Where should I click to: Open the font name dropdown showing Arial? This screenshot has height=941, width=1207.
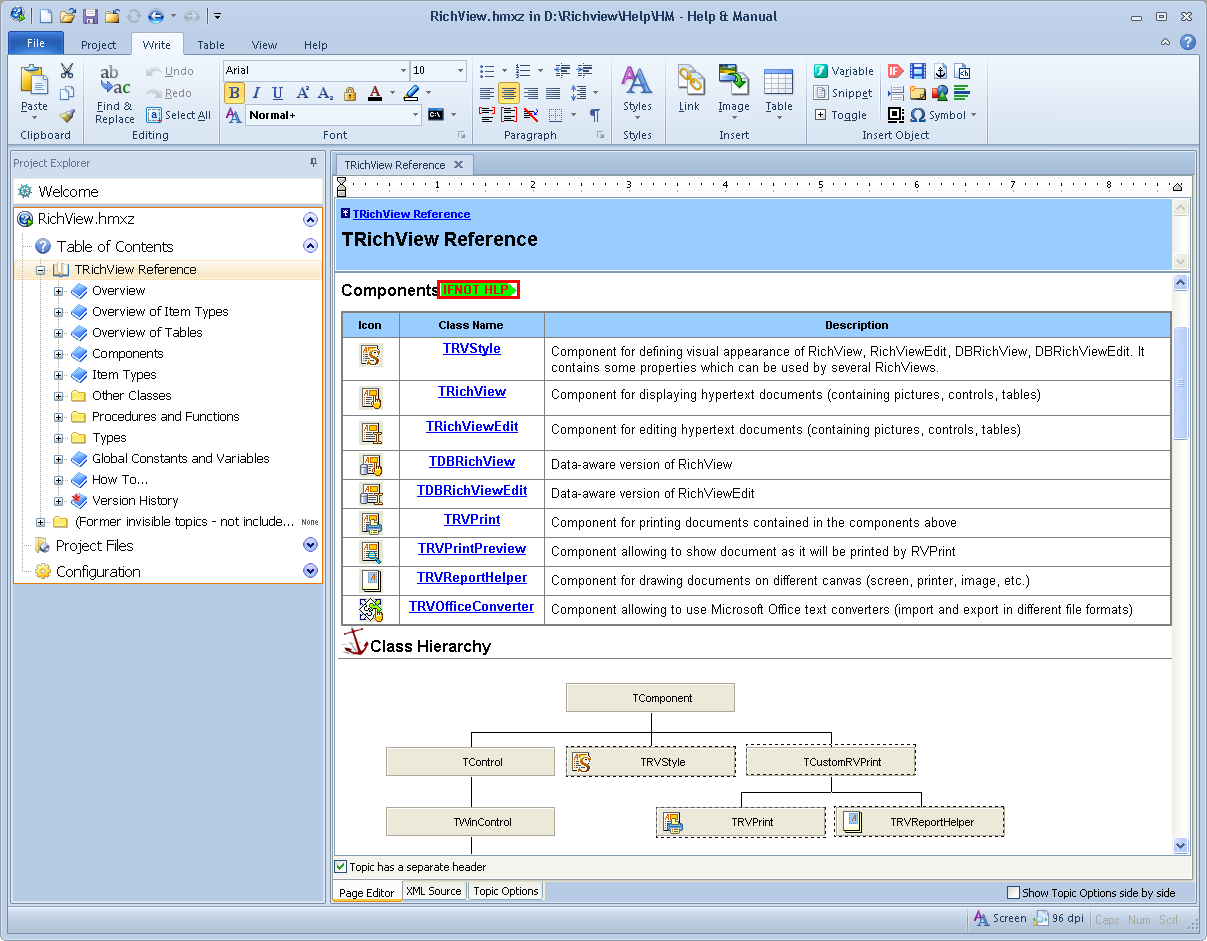click(404, 71)
